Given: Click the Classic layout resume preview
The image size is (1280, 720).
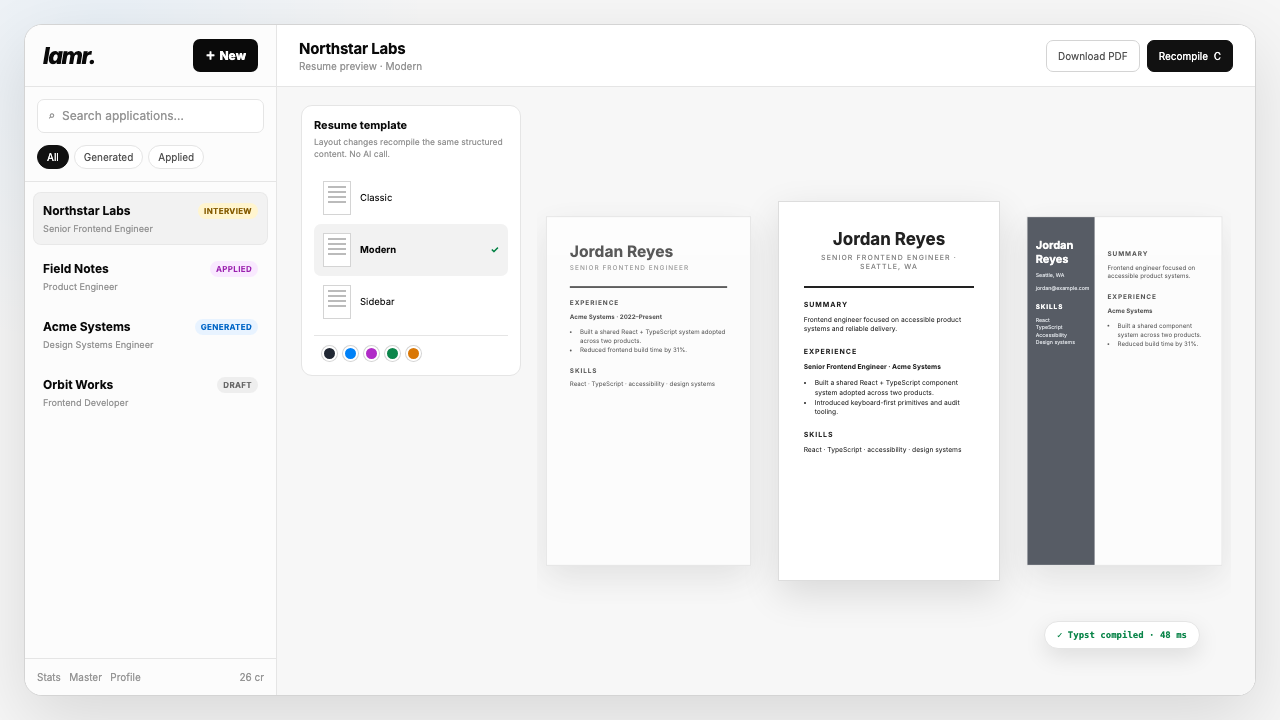Looking at the screenshot, I should click(648, 391).
